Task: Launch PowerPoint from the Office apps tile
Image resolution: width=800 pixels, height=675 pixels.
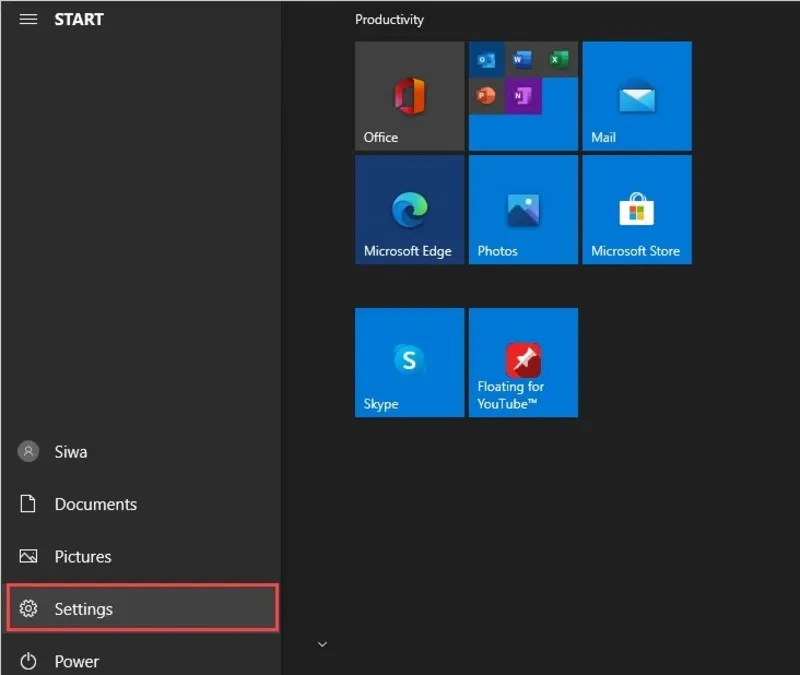Action: 487,96
